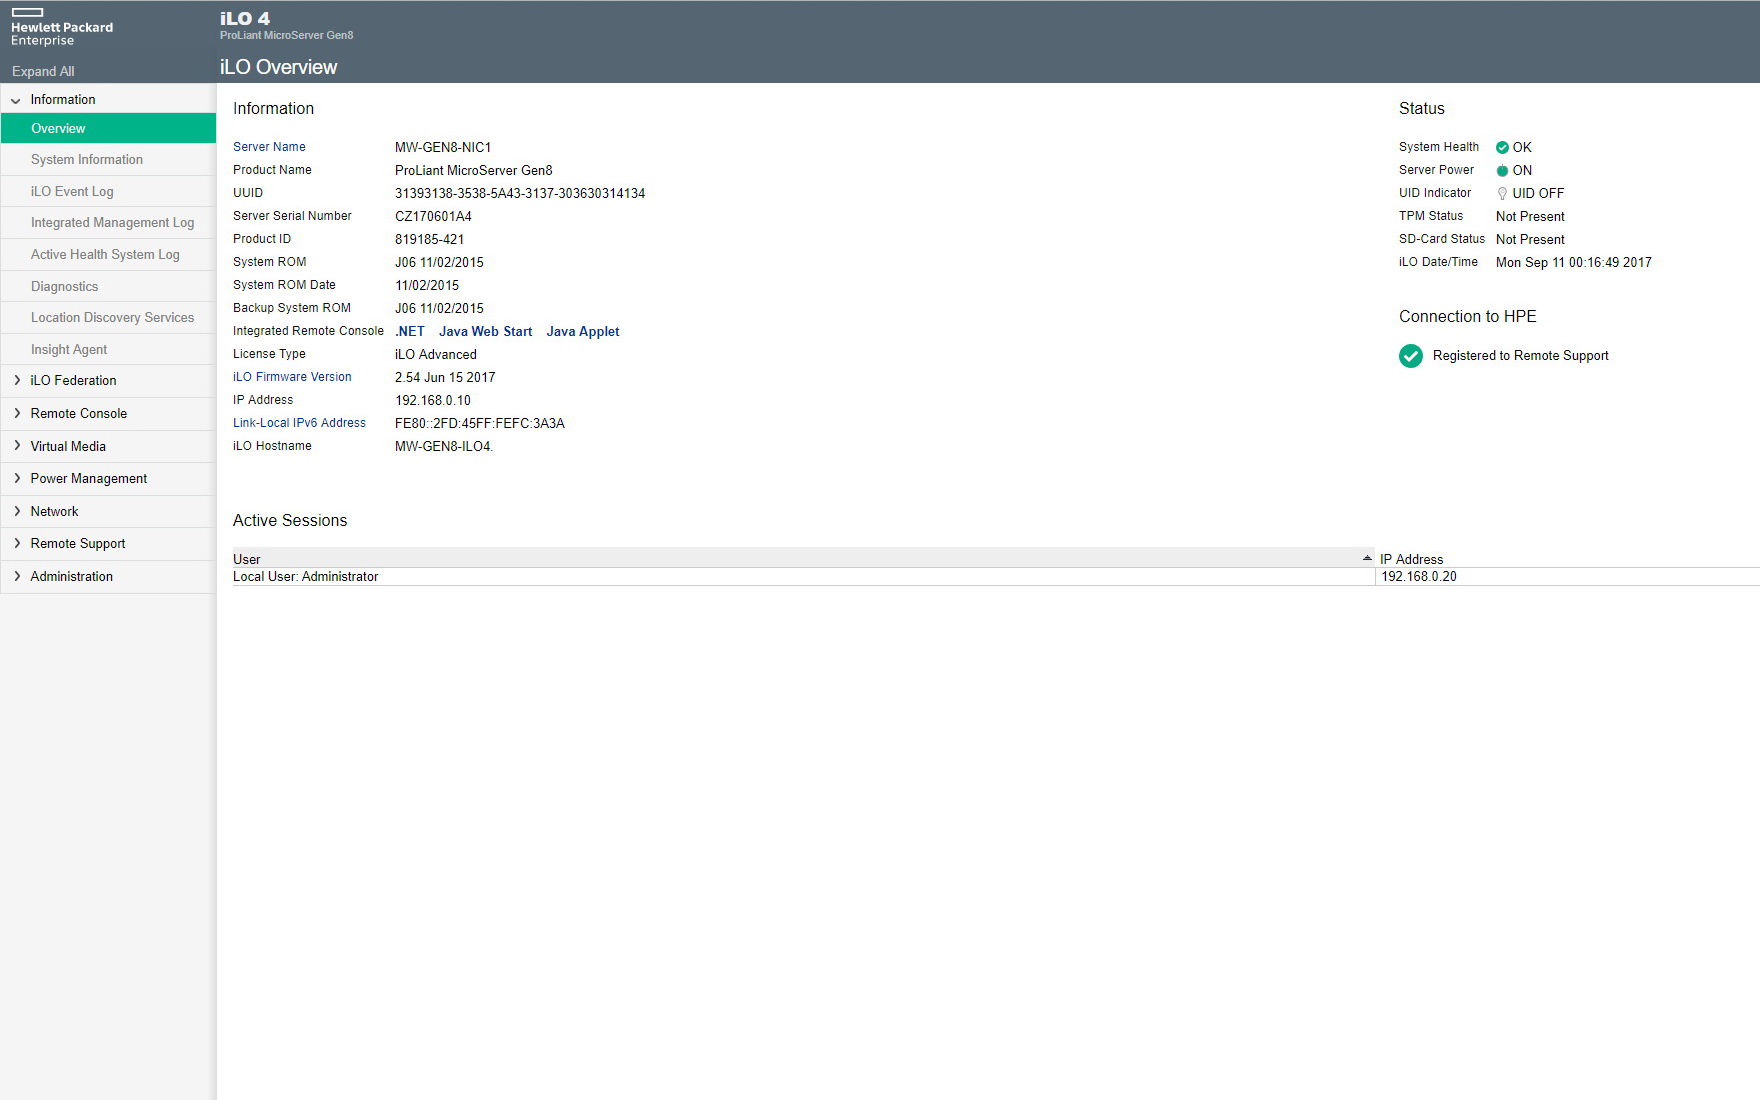Click the System Health OK check icon
Image resolution: width=1760 pixels, height=1100 pixels.
click(x=1502, y=148)
